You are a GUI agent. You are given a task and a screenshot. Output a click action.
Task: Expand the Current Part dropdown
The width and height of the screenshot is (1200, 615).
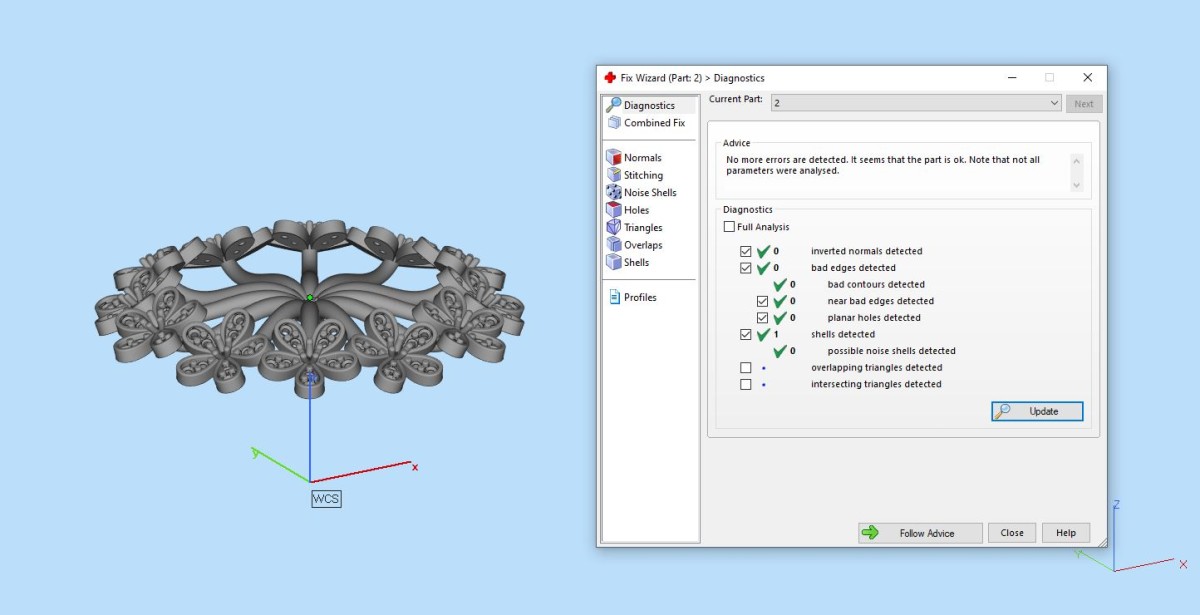coord(1055,103)
